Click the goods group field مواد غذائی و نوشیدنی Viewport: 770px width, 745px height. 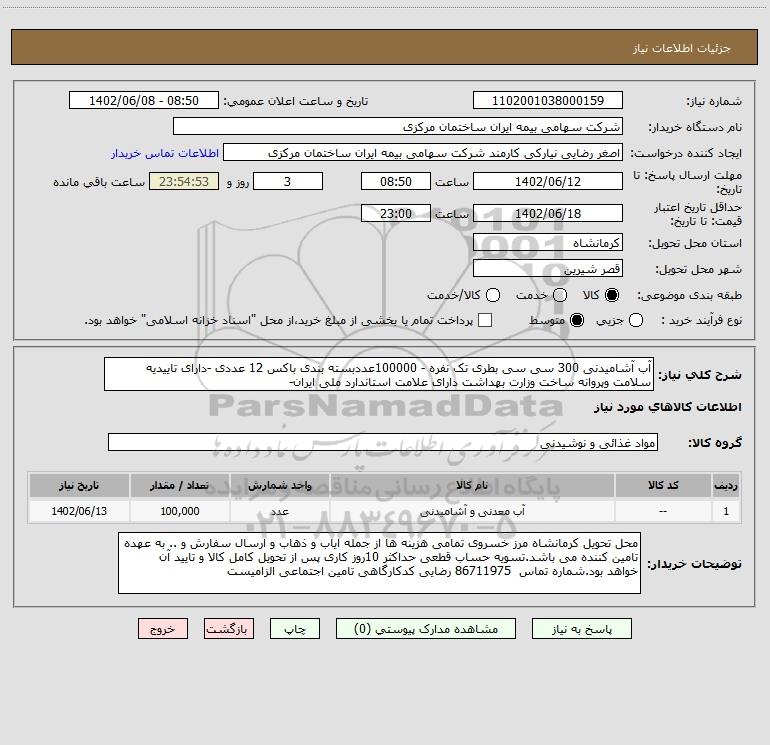(x=383, y=442)
